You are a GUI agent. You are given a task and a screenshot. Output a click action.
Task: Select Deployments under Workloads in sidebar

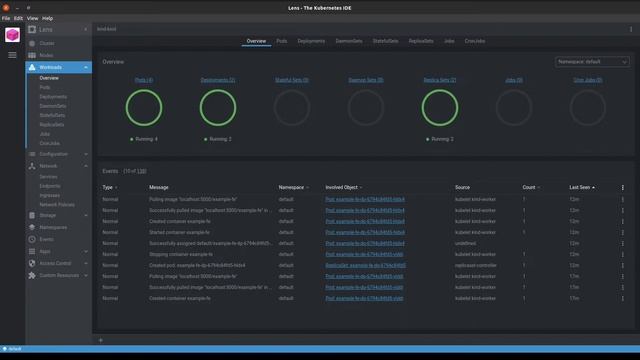click(x=53, y=97)
